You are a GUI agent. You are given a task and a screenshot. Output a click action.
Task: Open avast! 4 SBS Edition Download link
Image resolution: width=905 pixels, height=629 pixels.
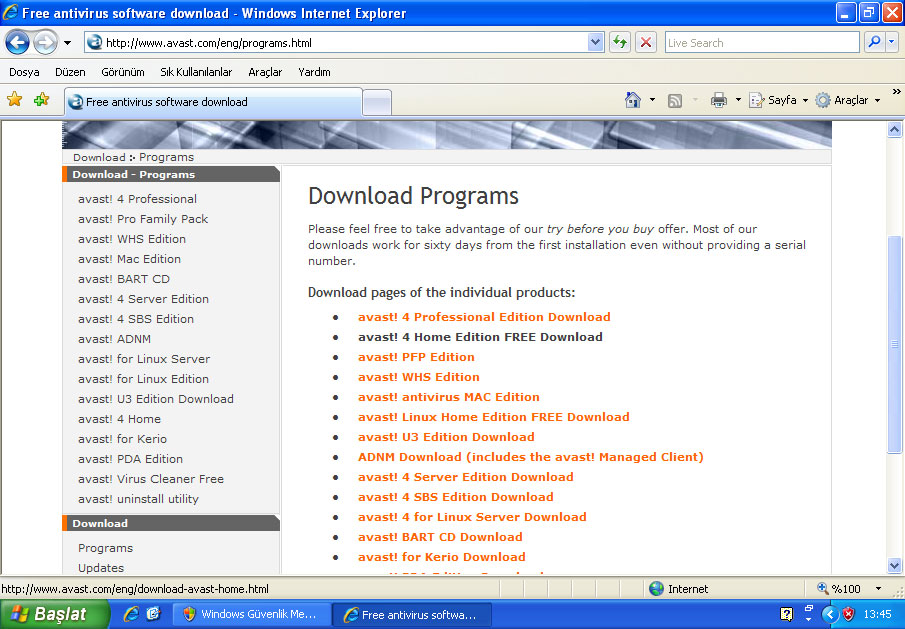[455, 497]
